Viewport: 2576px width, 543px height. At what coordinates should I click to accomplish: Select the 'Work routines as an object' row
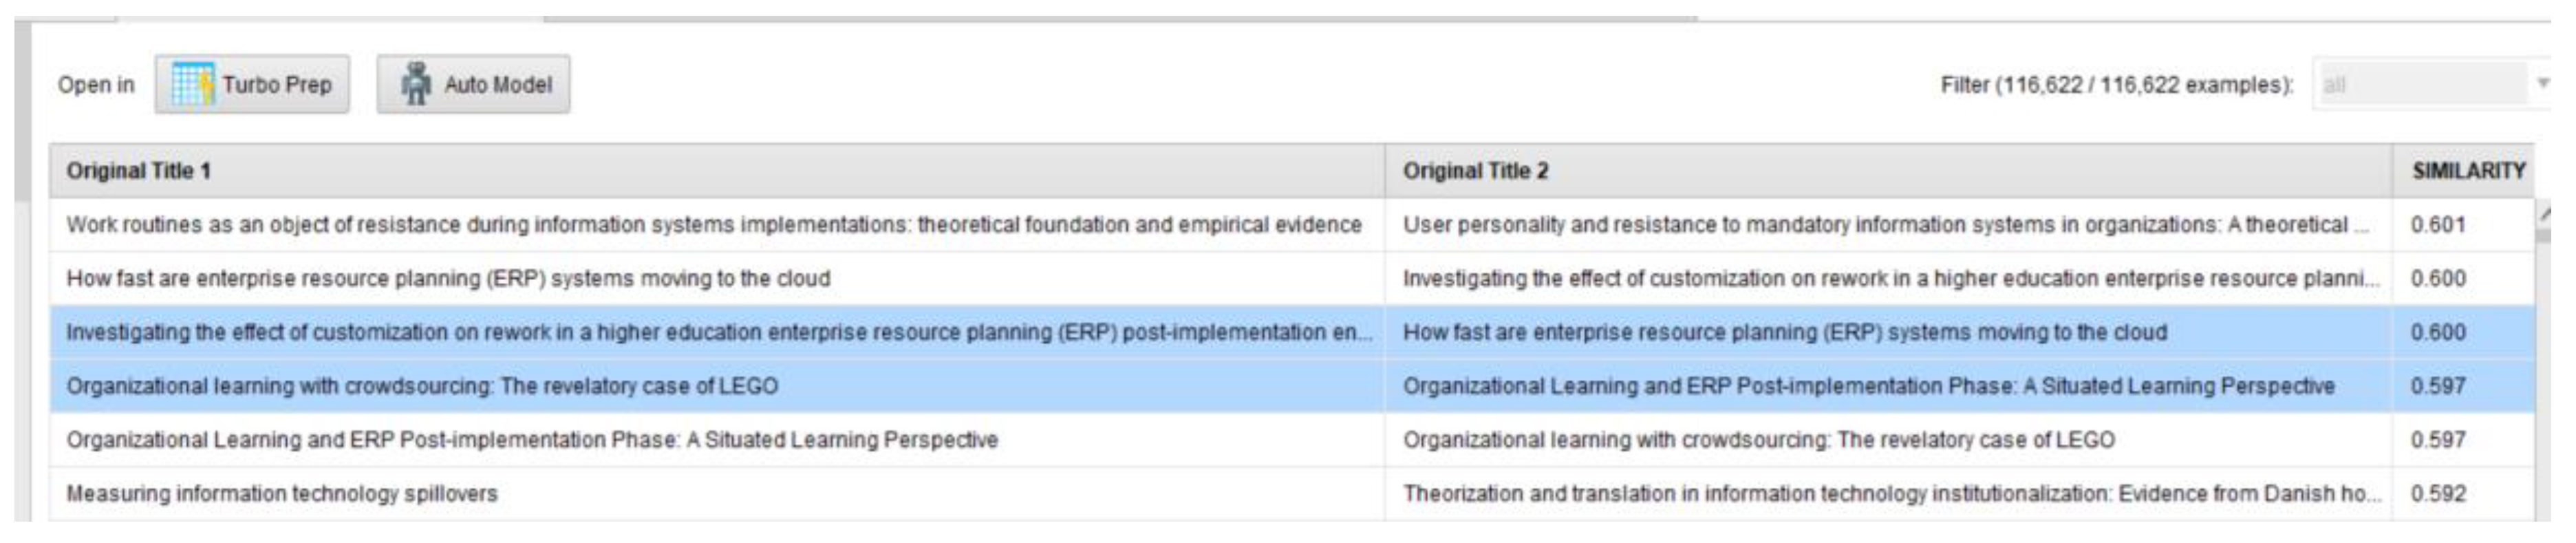(713, 225)
